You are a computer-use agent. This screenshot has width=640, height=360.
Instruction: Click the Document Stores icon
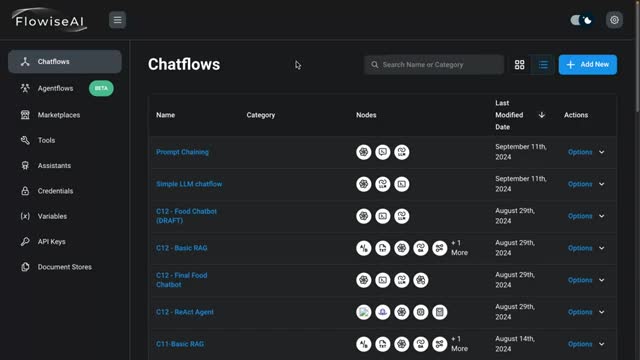click(x=25, y=267)
